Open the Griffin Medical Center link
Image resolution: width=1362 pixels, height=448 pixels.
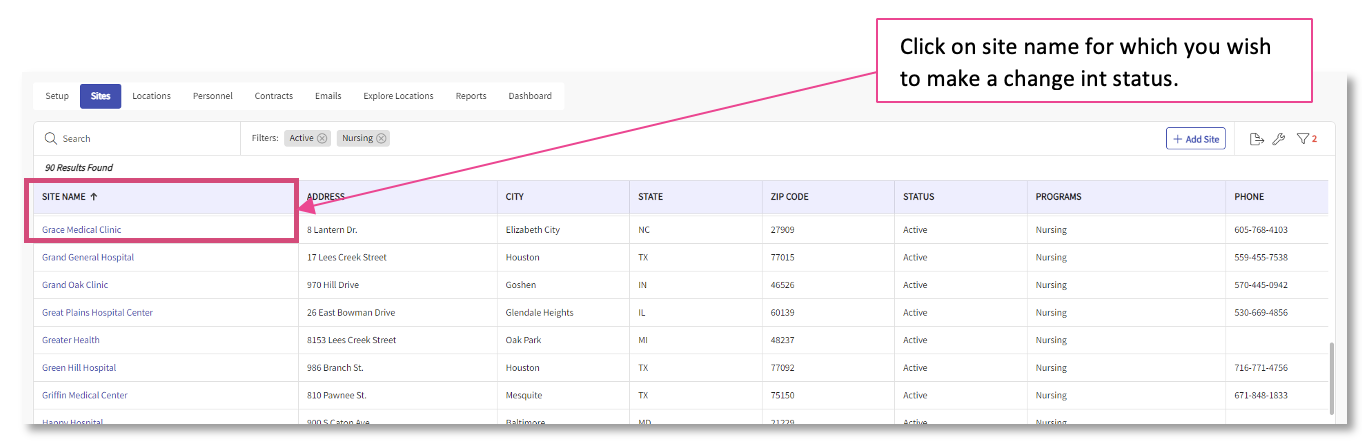tap(85, 395)
